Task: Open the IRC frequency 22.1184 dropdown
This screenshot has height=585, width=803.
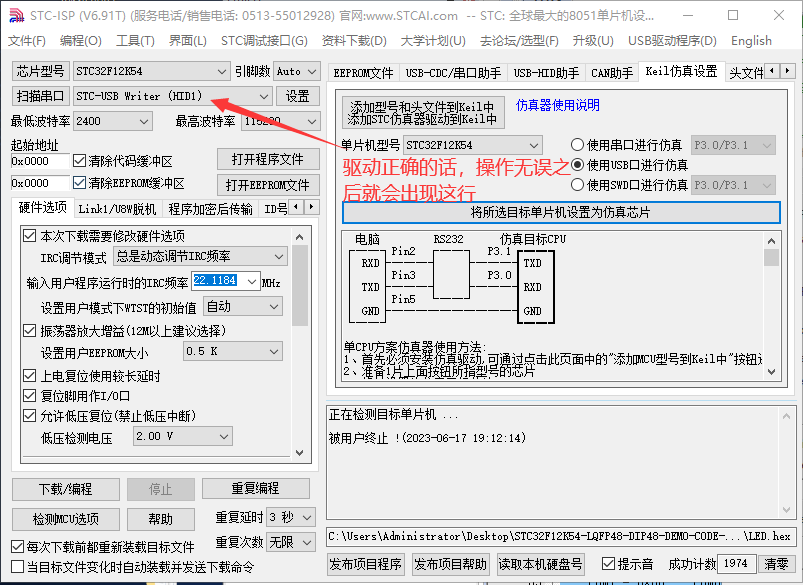Action: pyautogui.click(x=225, y=281)
